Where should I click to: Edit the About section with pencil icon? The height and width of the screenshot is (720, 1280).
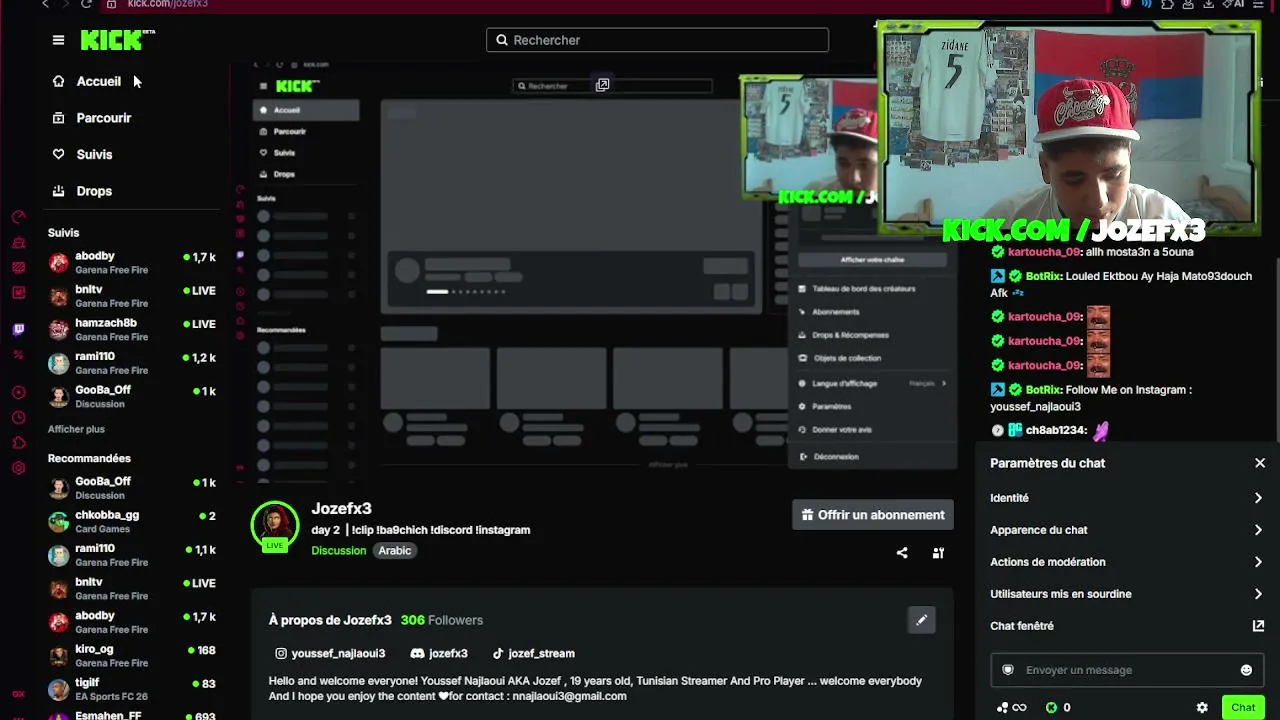(x=921, y=620)
